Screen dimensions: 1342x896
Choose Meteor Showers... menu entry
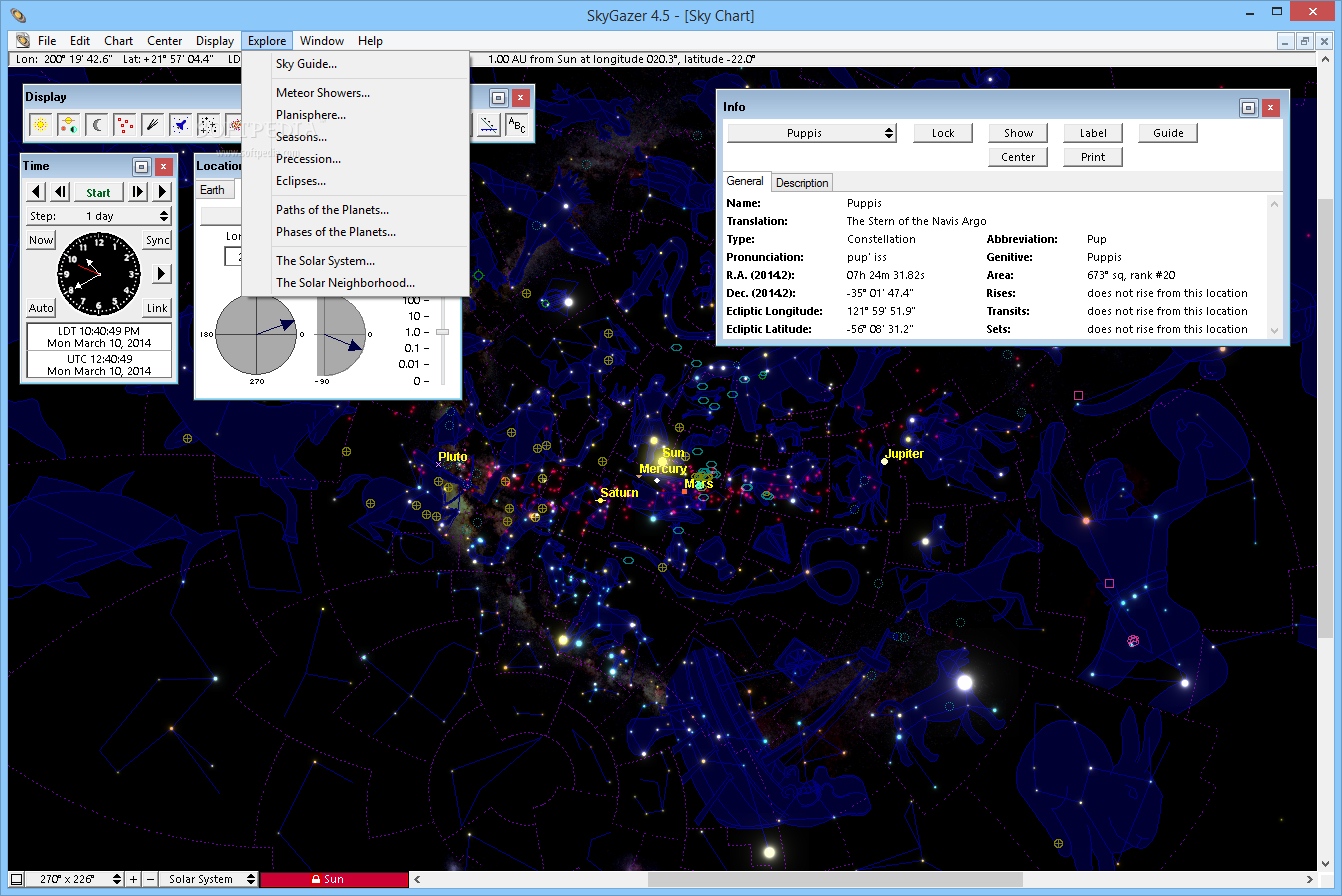[x=355, y=93]
